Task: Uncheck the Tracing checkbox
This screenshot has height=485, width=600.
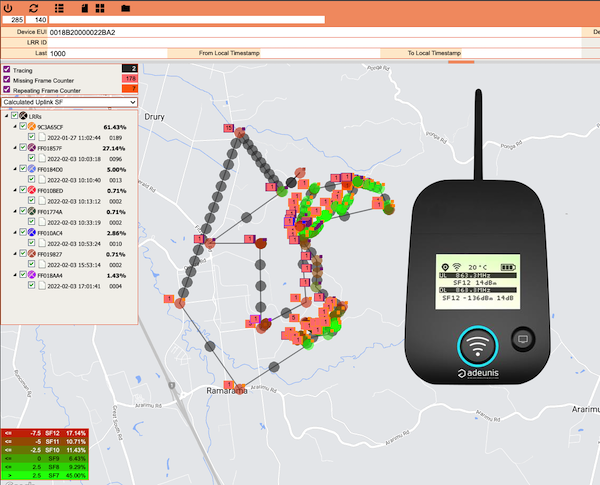Action: (x=7, y=70)
